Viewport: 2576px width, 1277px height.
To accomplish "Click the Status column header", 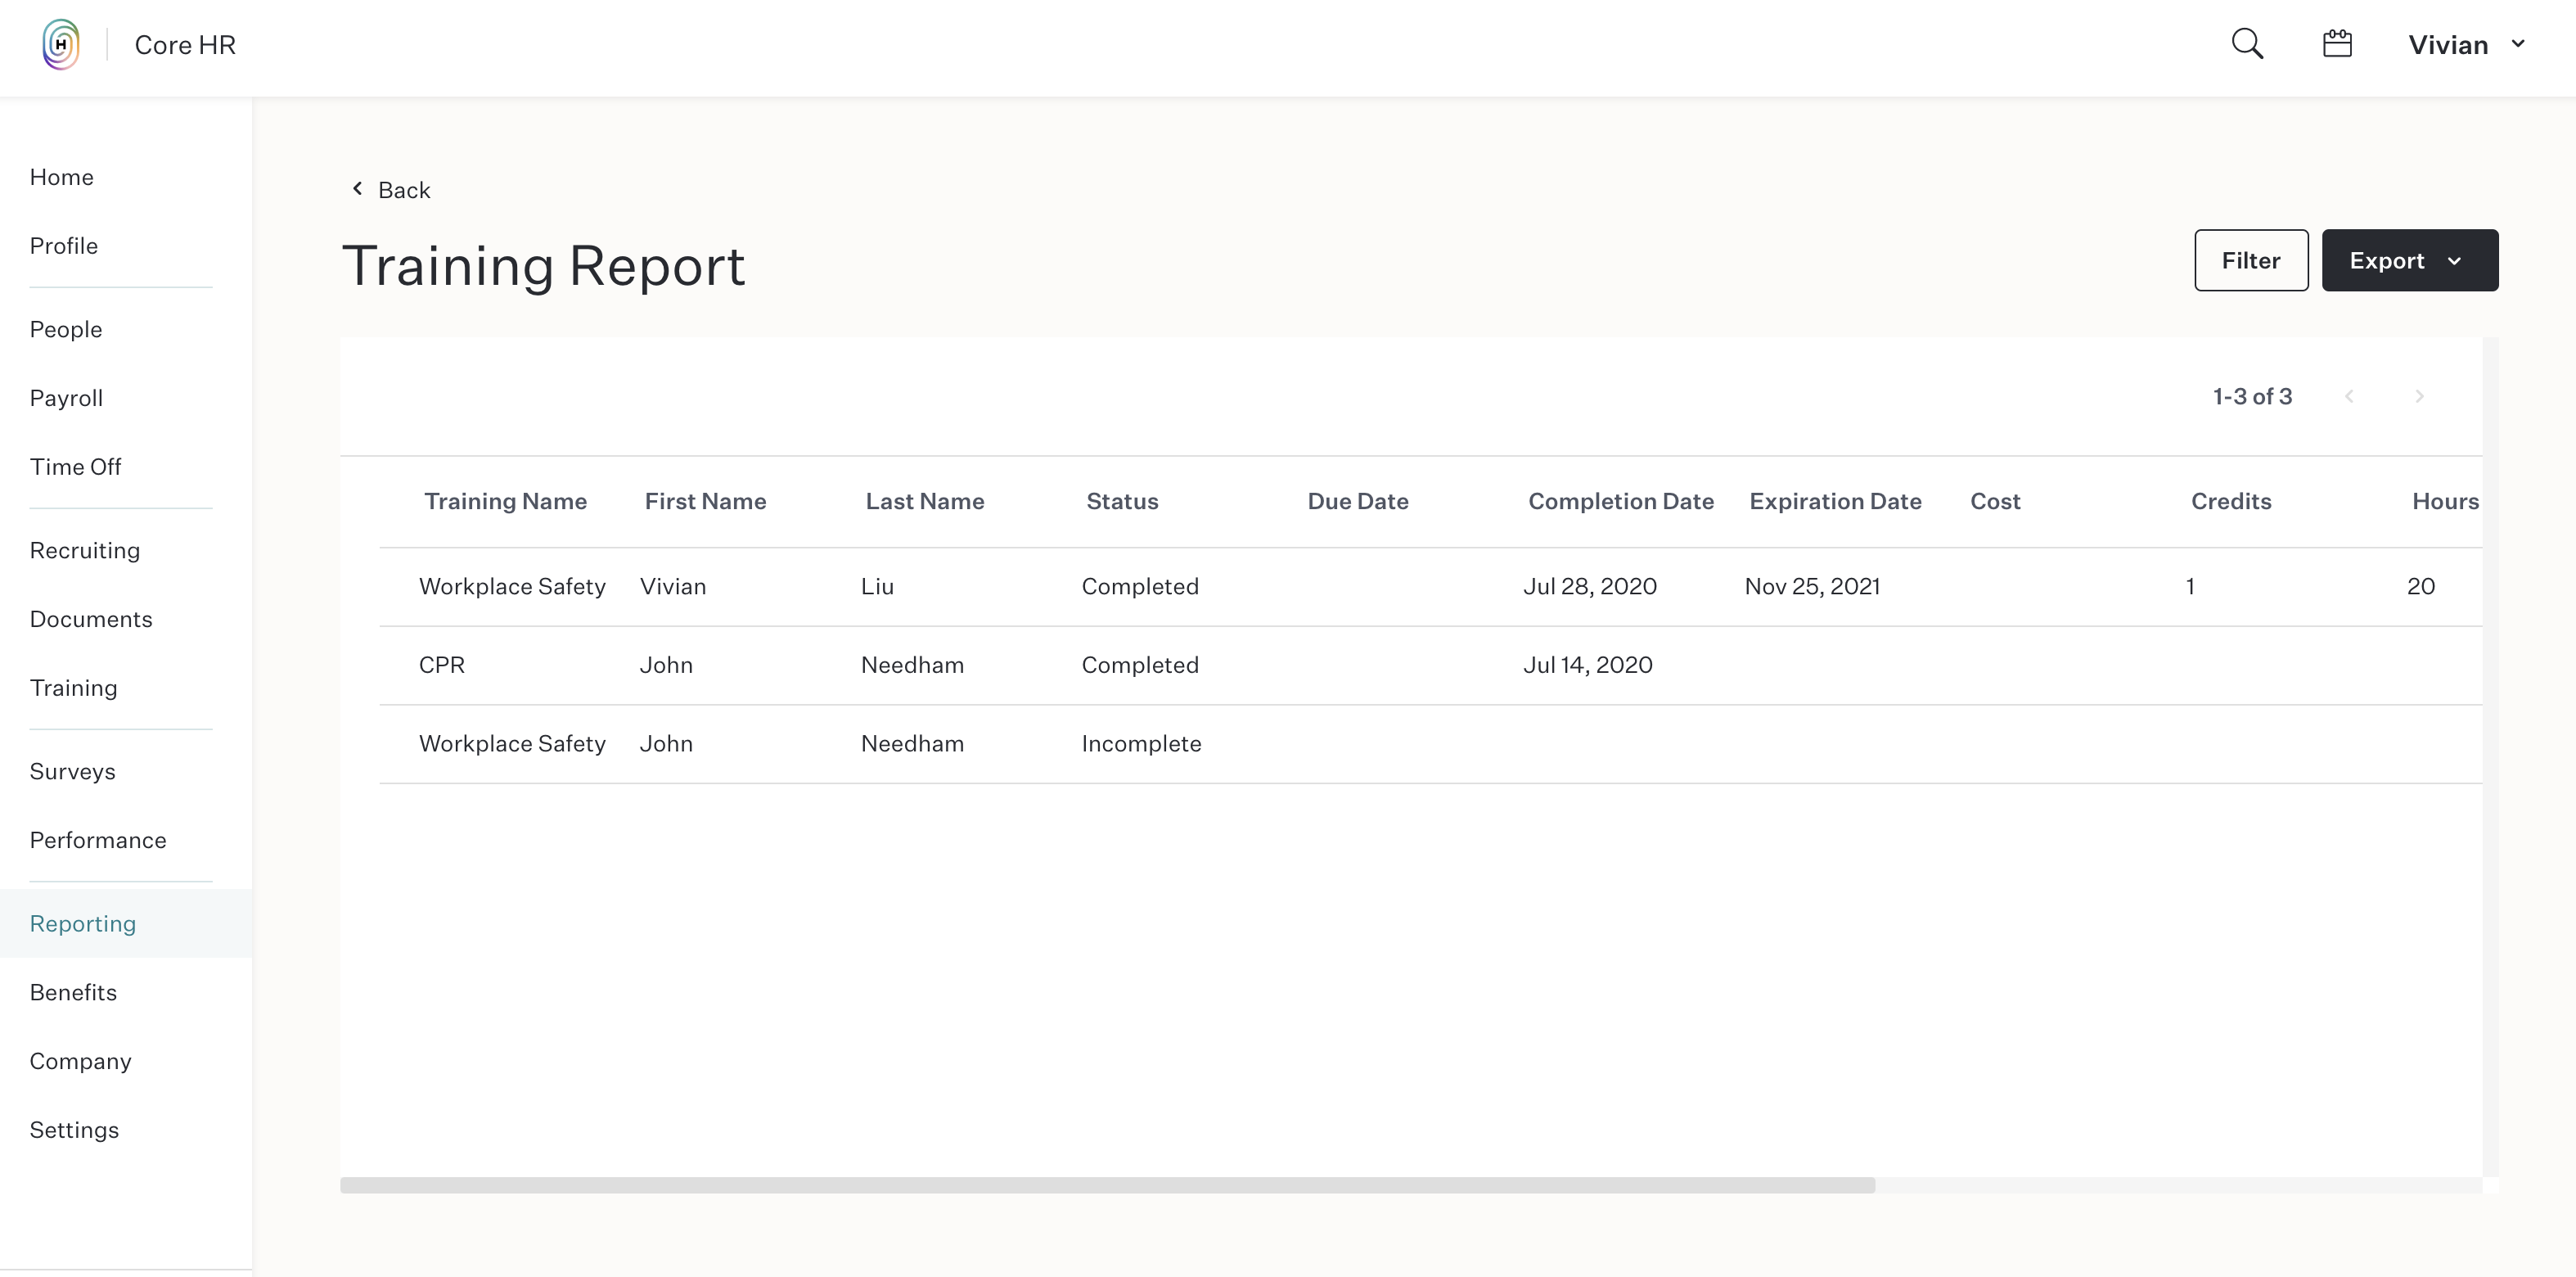I will [x=1122, y=501].
